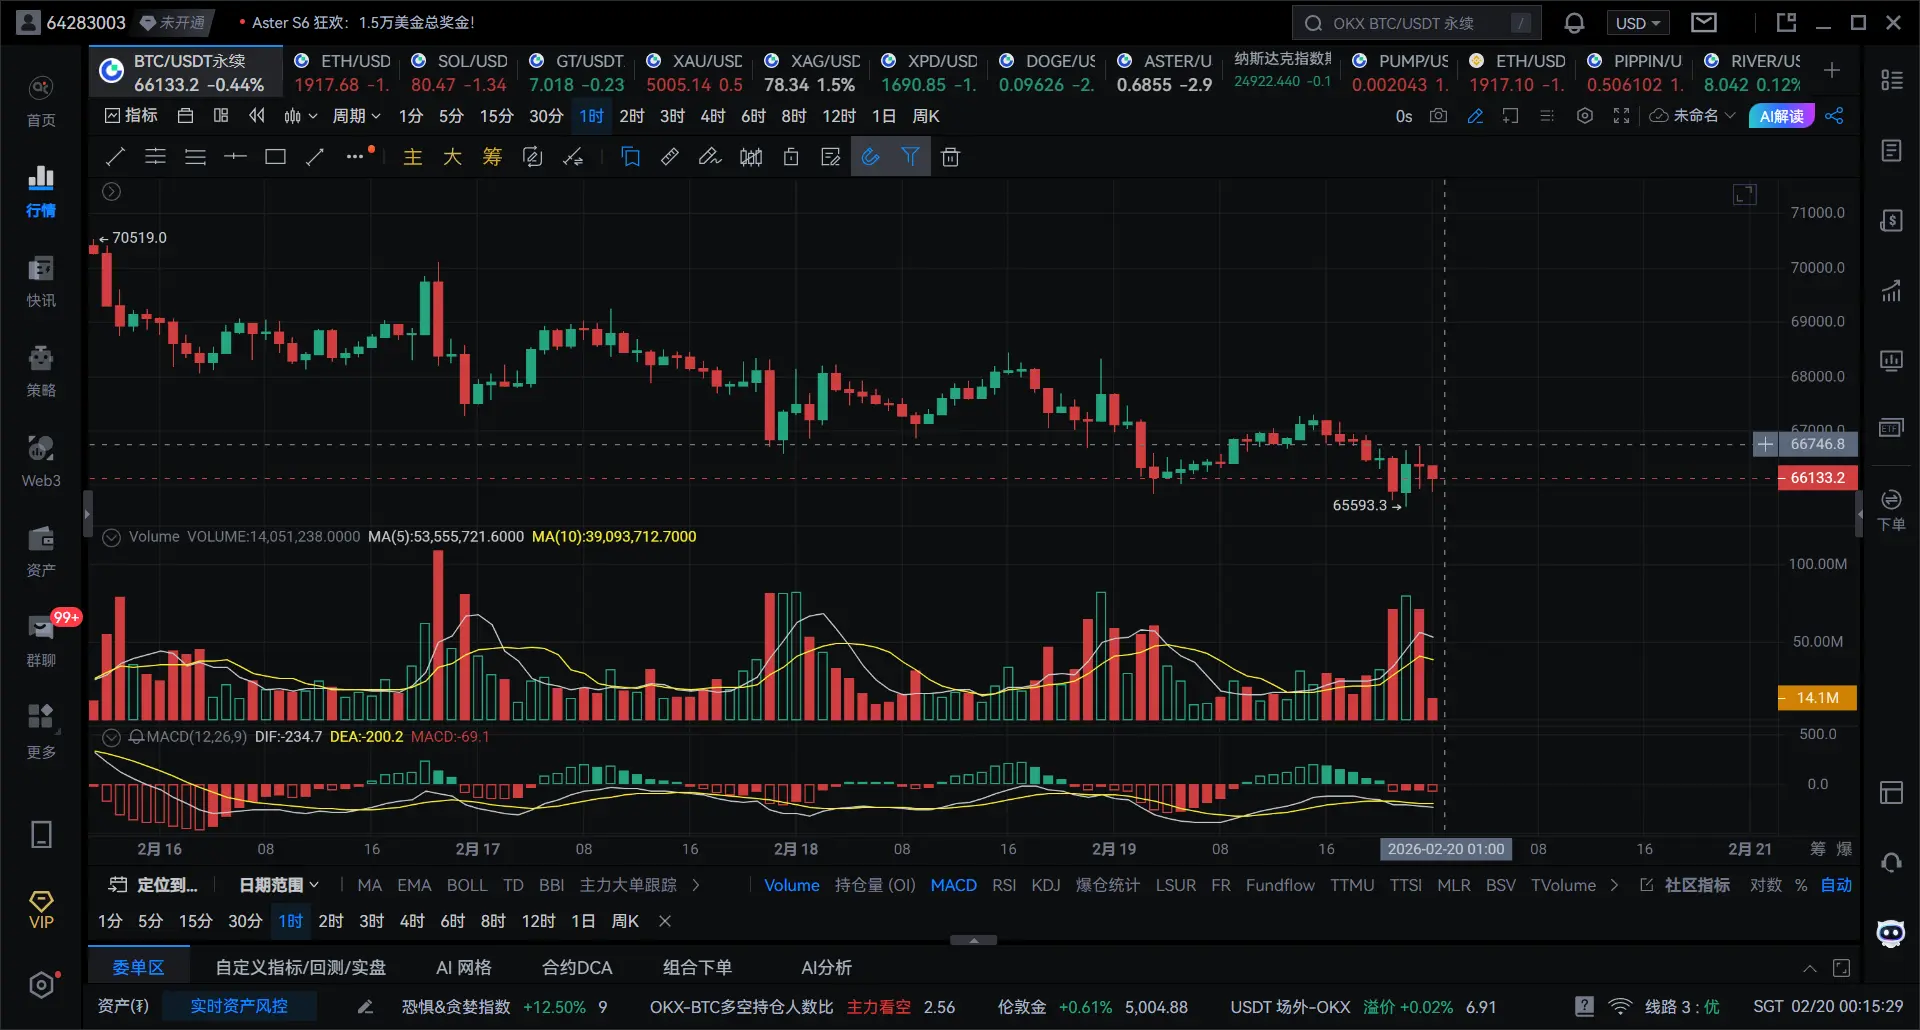Open chart settings hexagon icon
Image resolution: width=1920 pixels, height=1030 pixels.
[1585, 116]
